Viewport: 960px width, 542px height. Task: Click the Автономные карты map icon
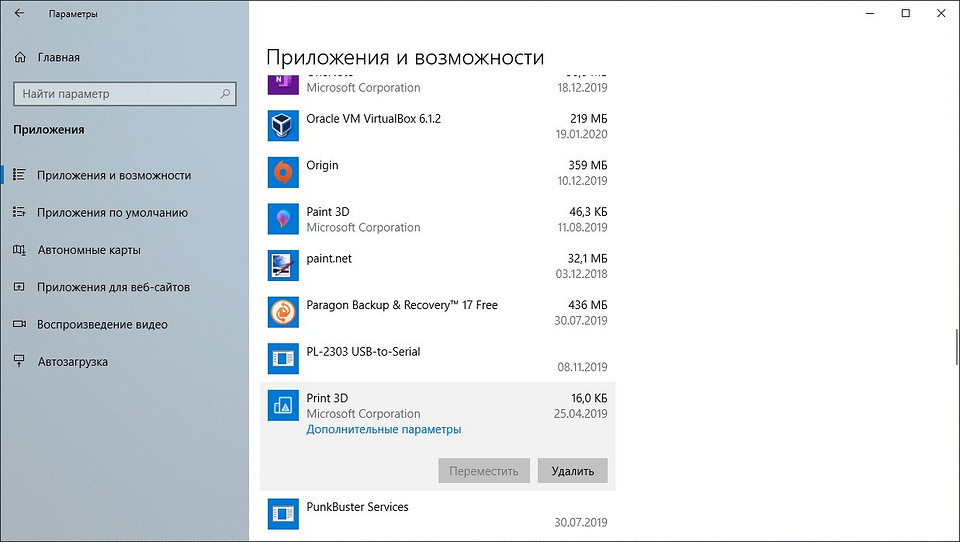20,250
